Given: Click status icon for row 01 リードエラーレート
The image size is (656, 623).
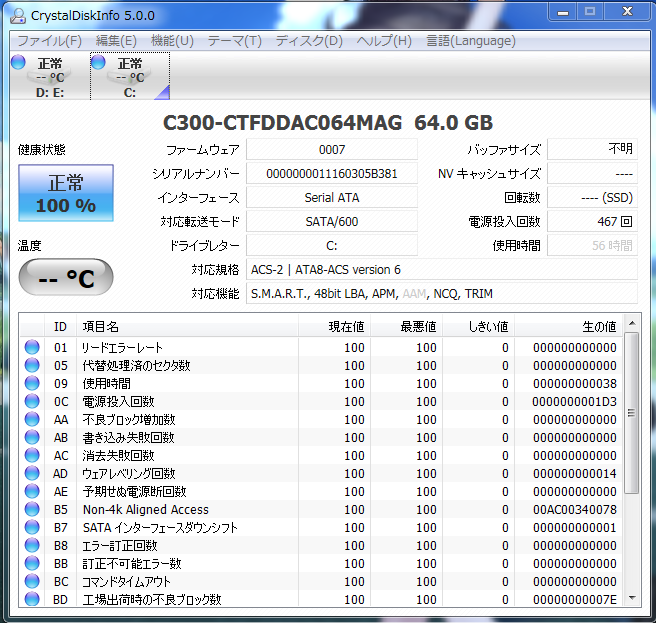Looking at the screenshot, I should coord(32,347).
